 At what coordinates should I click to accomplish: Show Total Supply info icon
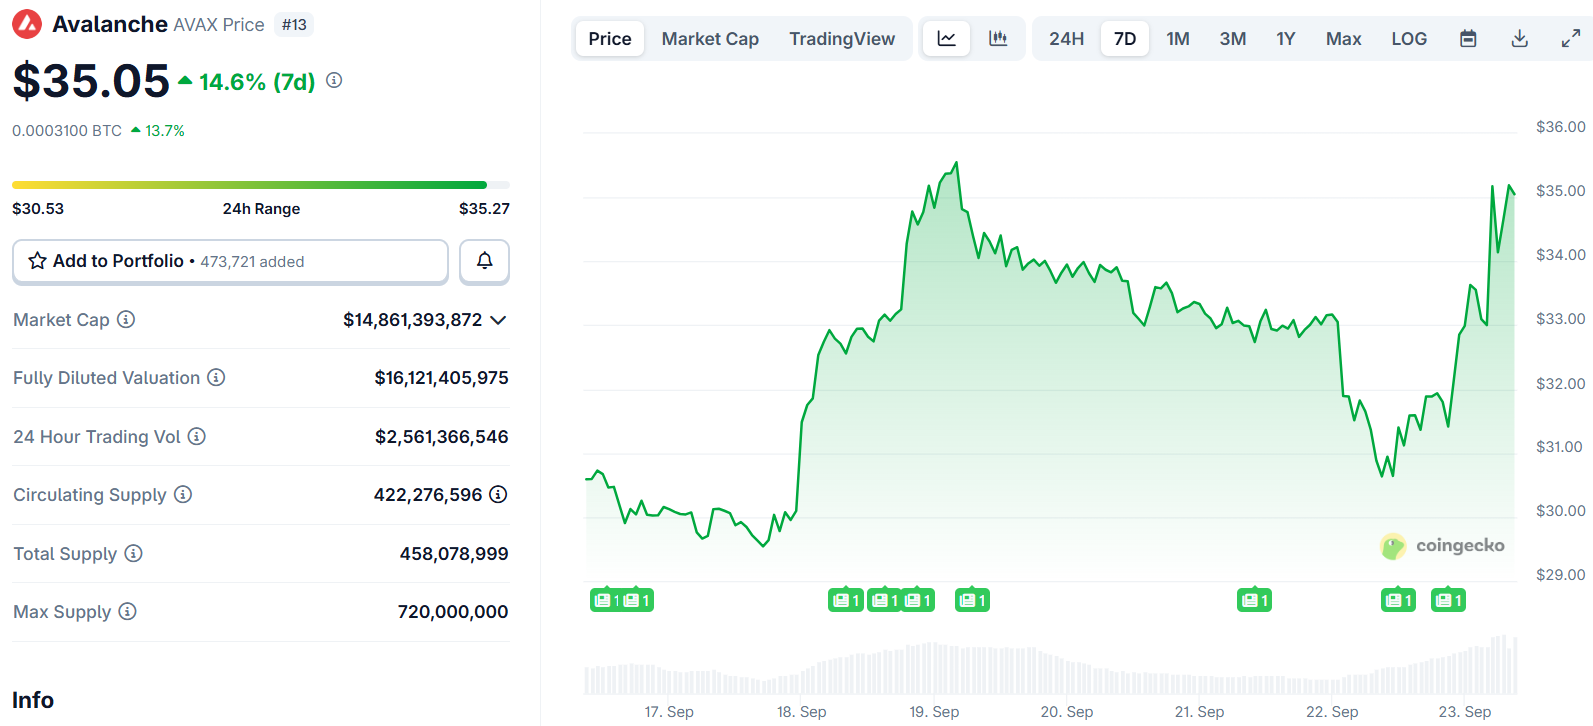click(133, 553)
